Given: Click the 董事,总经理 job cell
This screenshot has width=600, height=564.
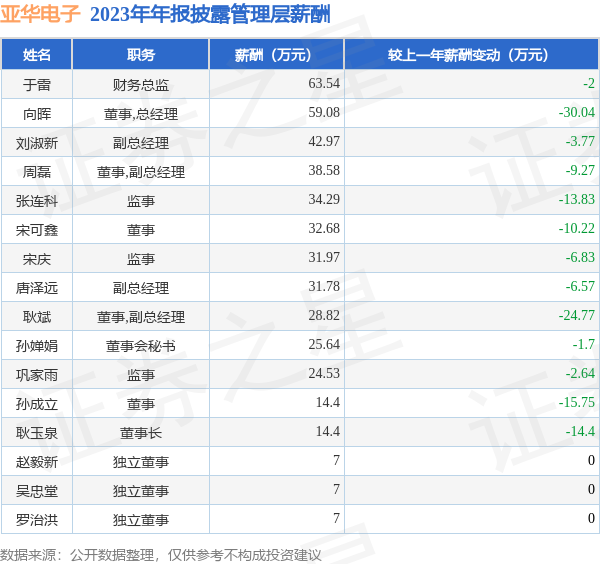Looking at the screenshot, I should click(x=141, y=114).
